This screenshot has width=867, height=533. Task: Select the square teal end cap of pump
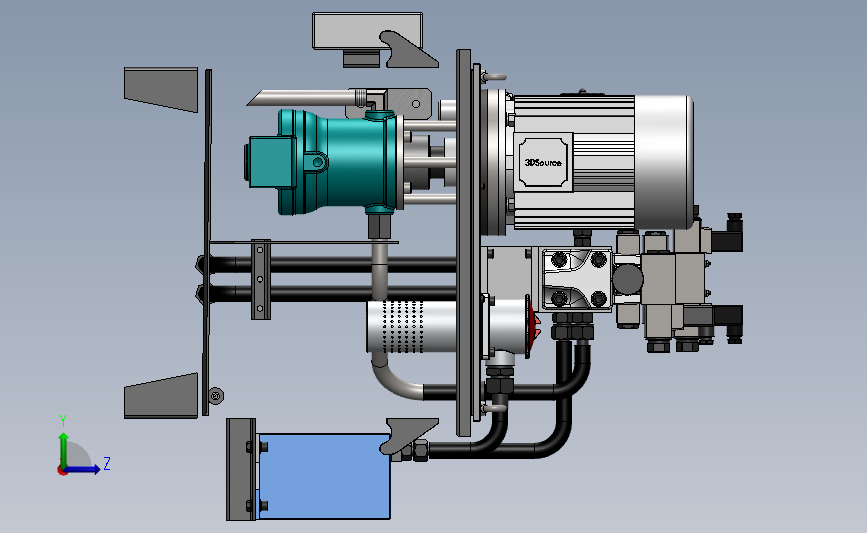(270, 161)
